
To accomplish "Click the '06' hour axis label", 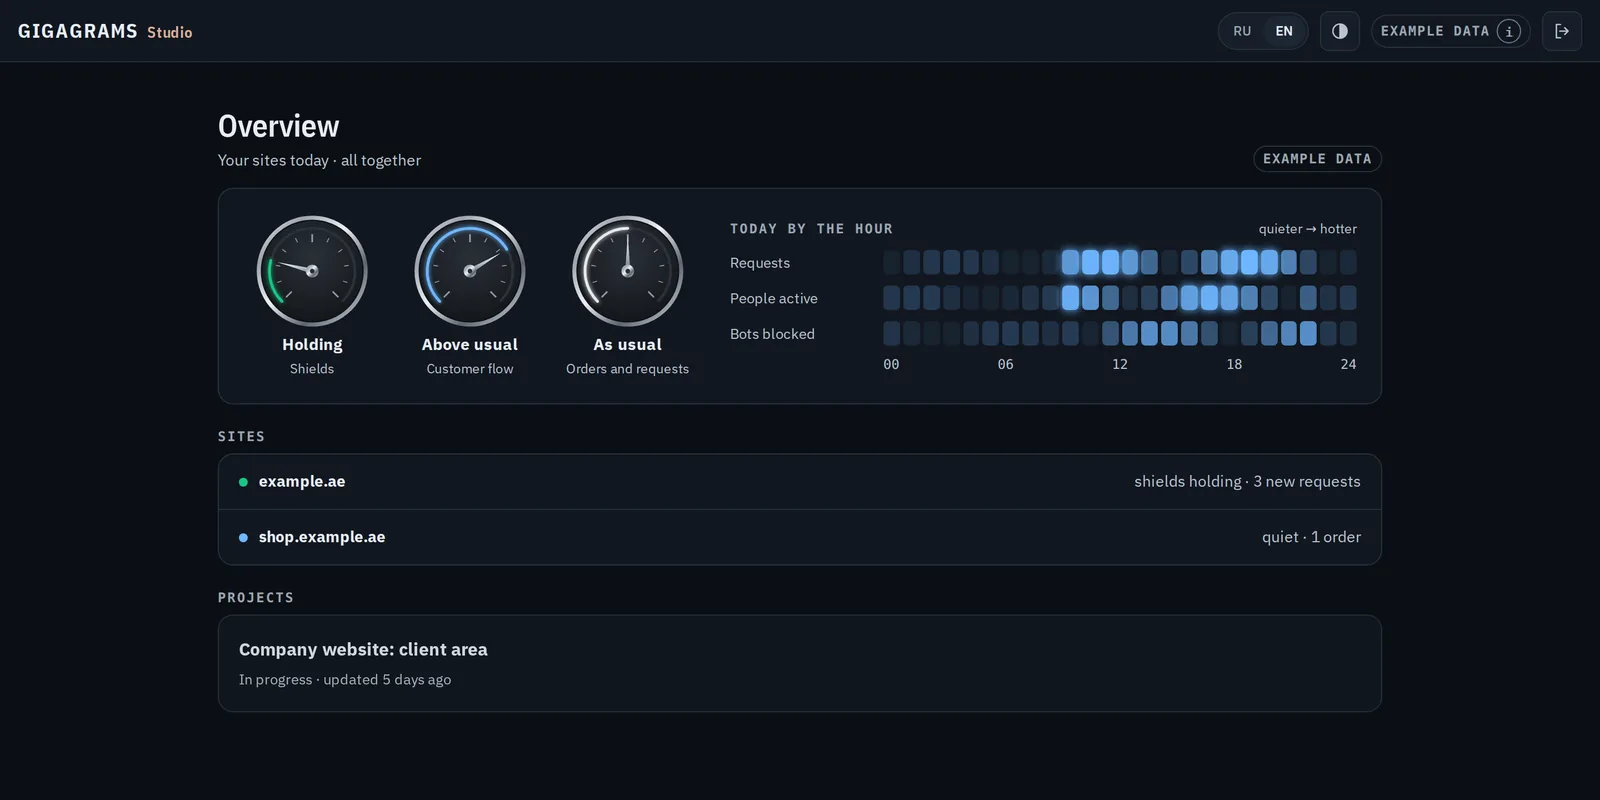I will point(1005,364).
